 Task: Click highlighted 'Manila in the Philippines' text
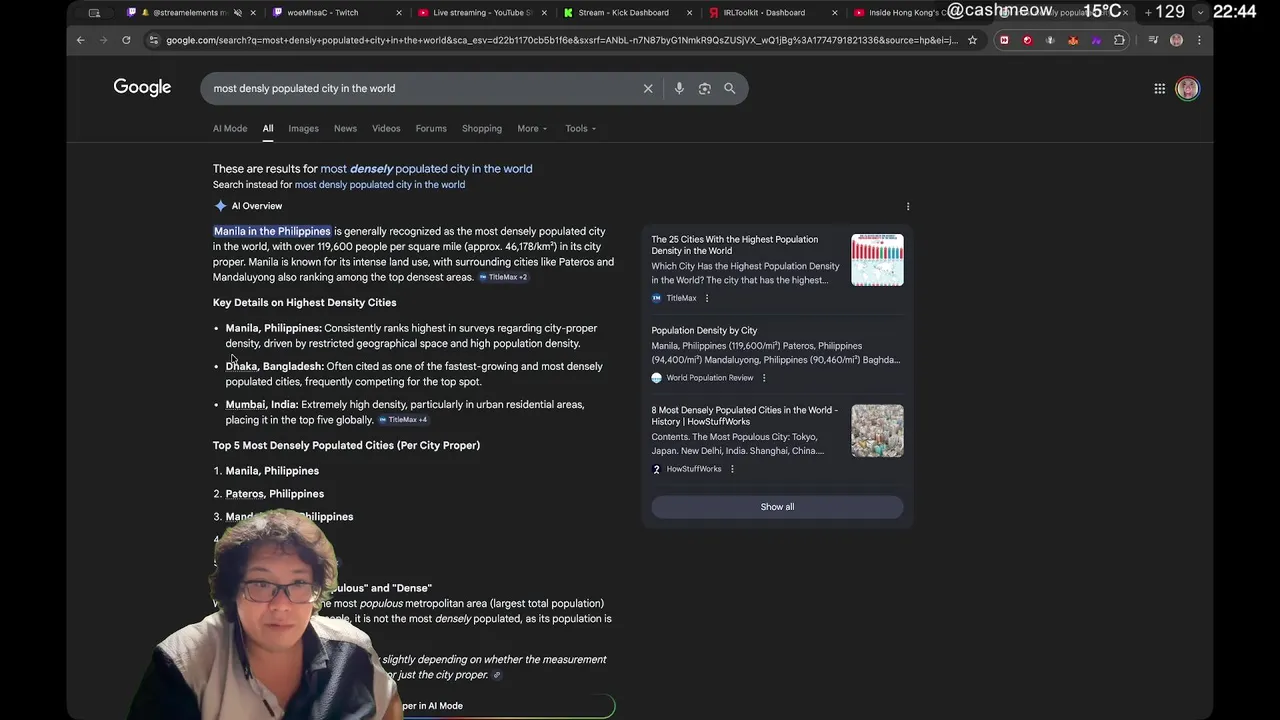272,231
